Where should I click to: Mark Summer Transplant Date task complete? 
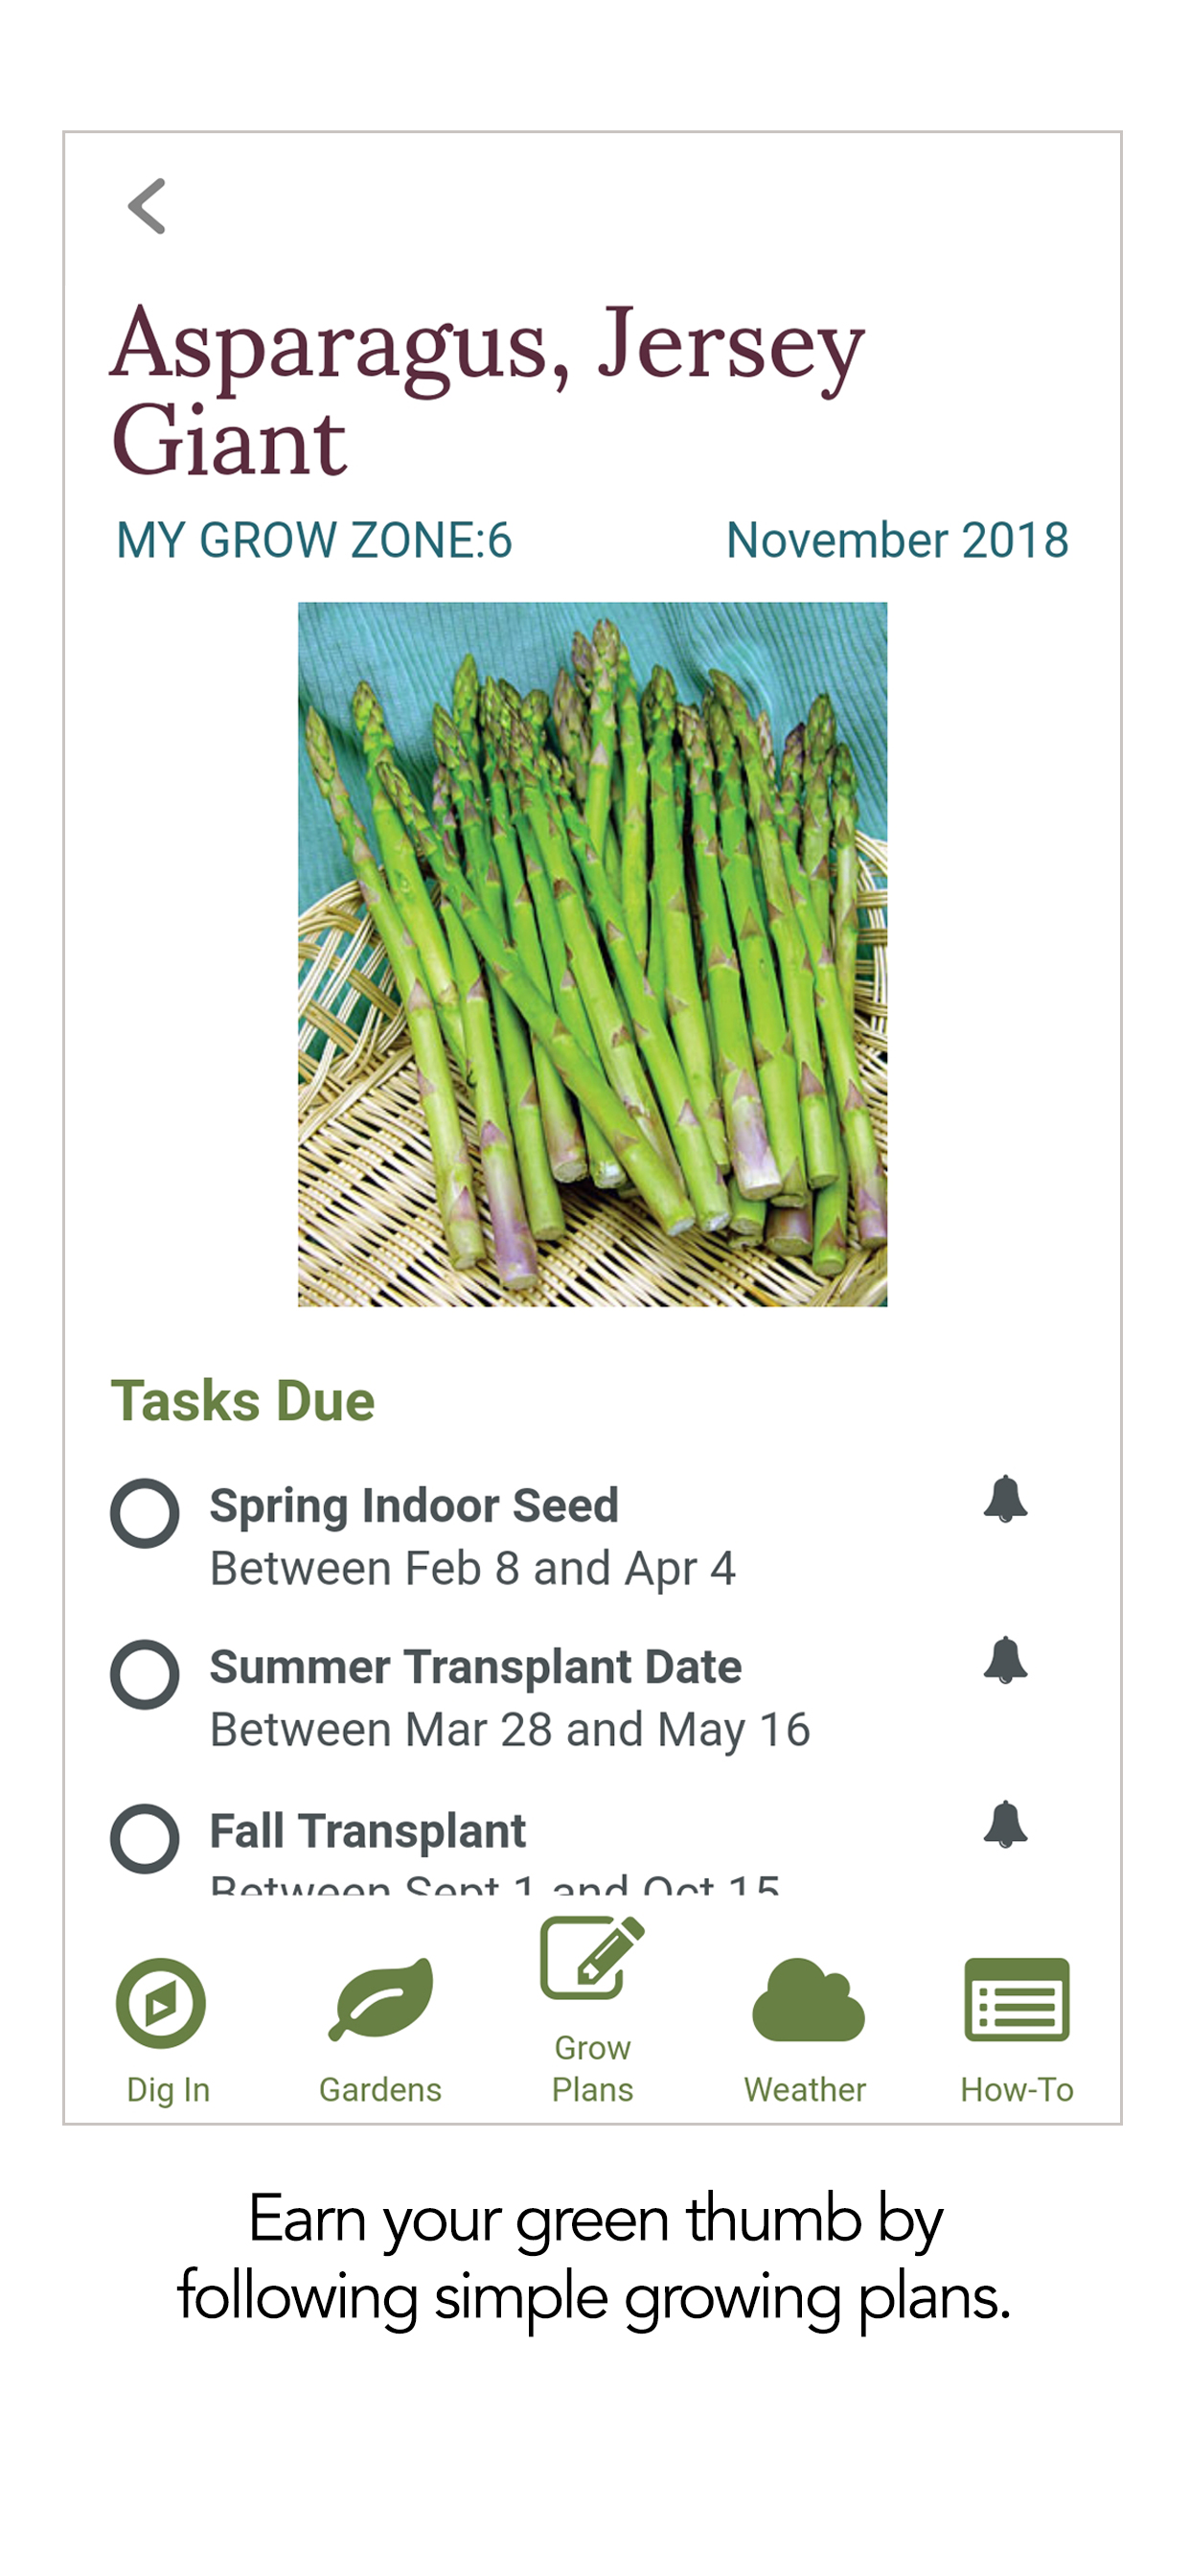tap(145, 1675)
